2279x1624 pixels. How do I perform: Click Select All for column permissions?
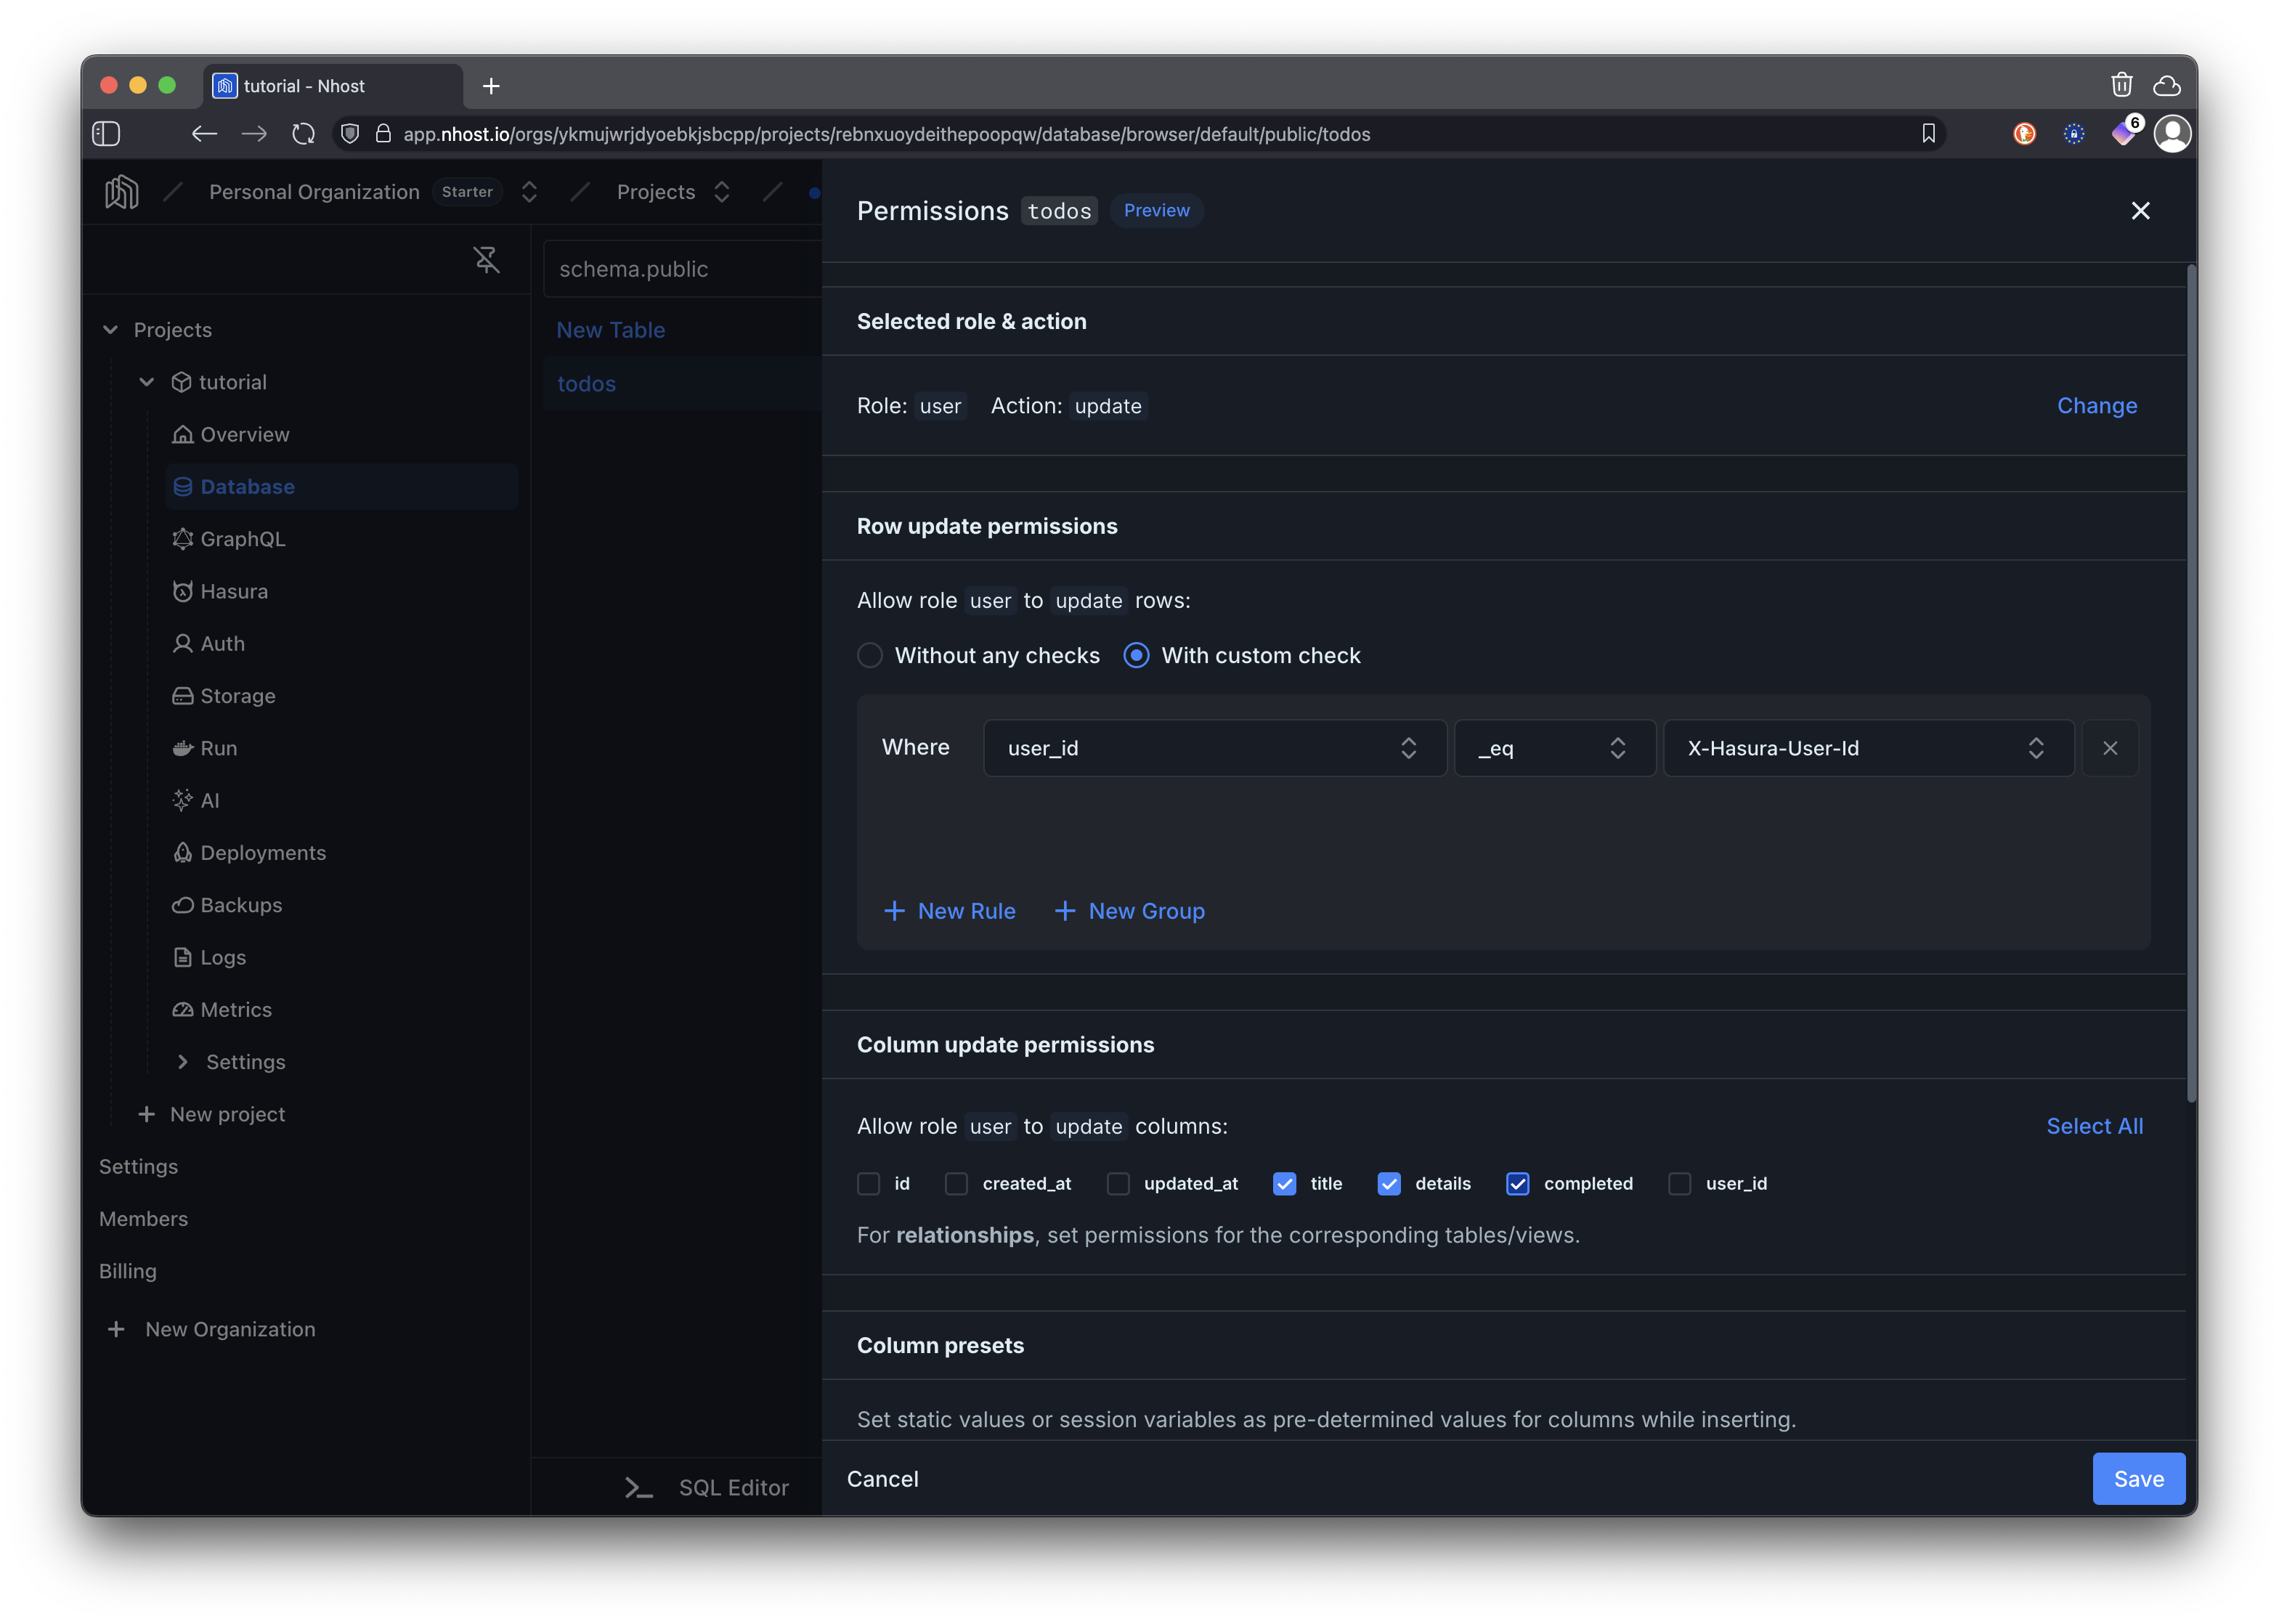pos(2094,1125)
